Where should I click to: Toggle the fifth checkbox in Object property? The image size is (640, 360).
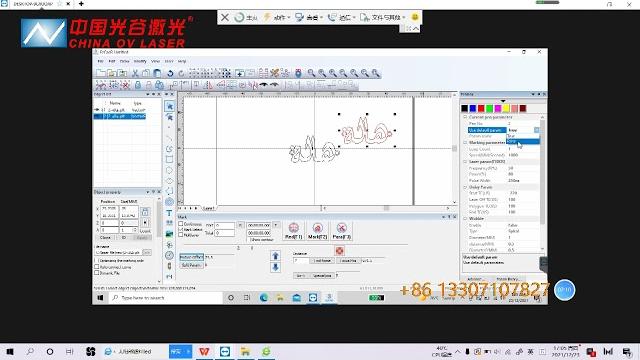tap(97, 267)
